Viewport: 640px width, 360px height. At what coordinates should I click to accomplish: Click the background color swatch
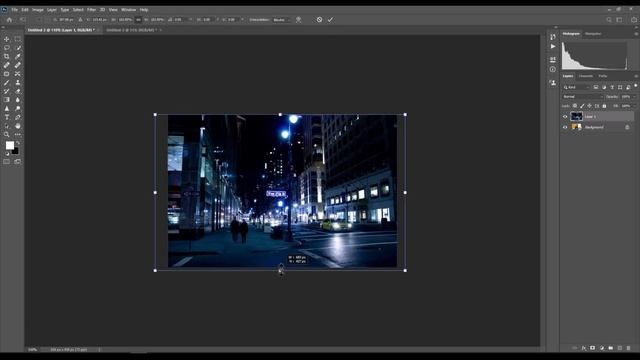[15, 151]
